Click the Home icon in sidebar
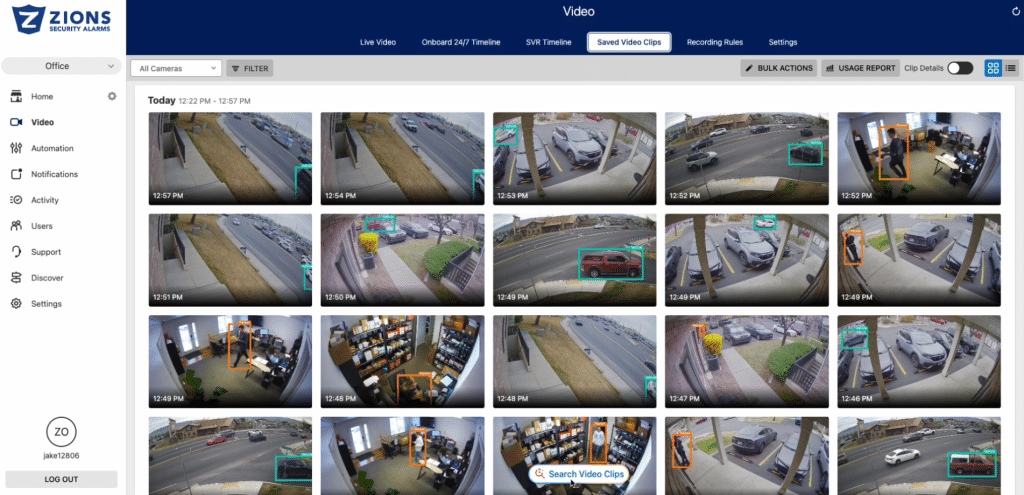Image resolution: width=1024 pixels, height=495 pixels. pyautogui.click(x=16, y=97)
